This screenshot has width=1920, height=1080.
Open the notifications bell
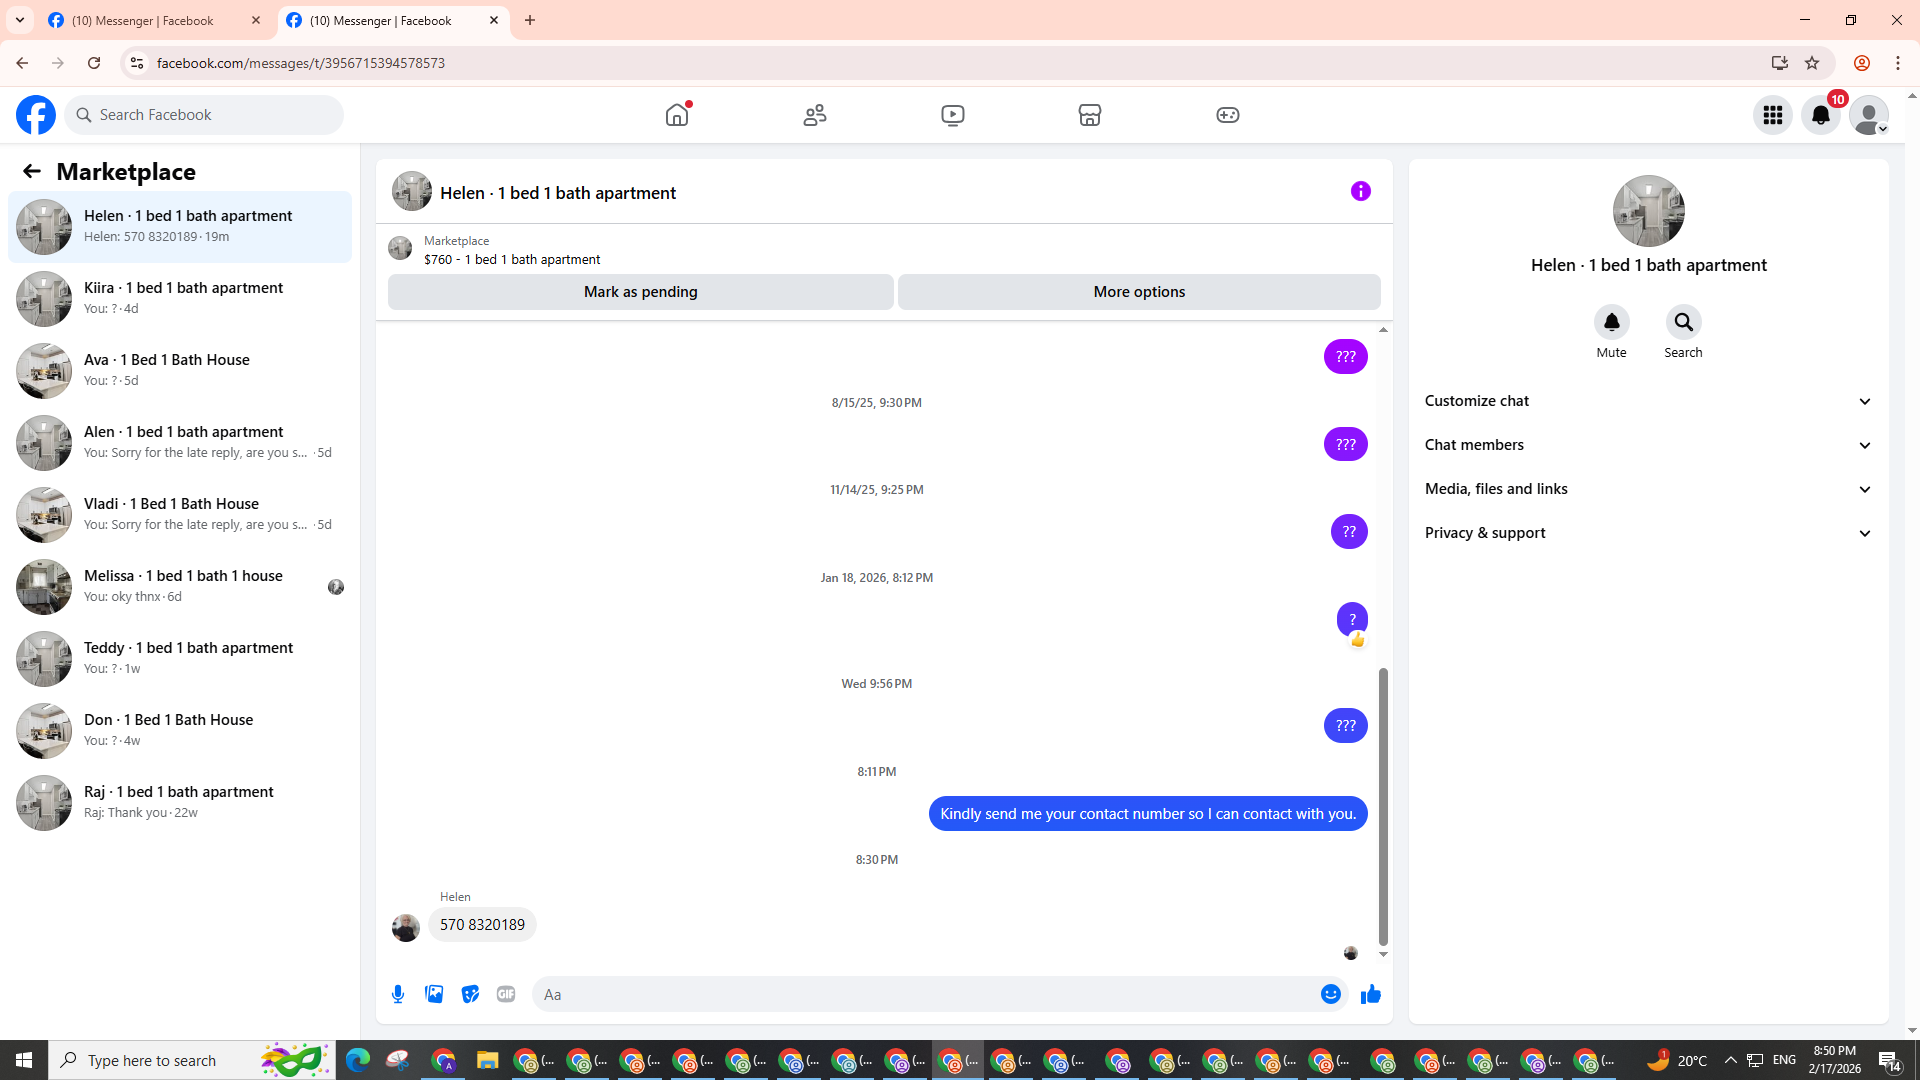pyautogui.click(x=1820, y=115)
